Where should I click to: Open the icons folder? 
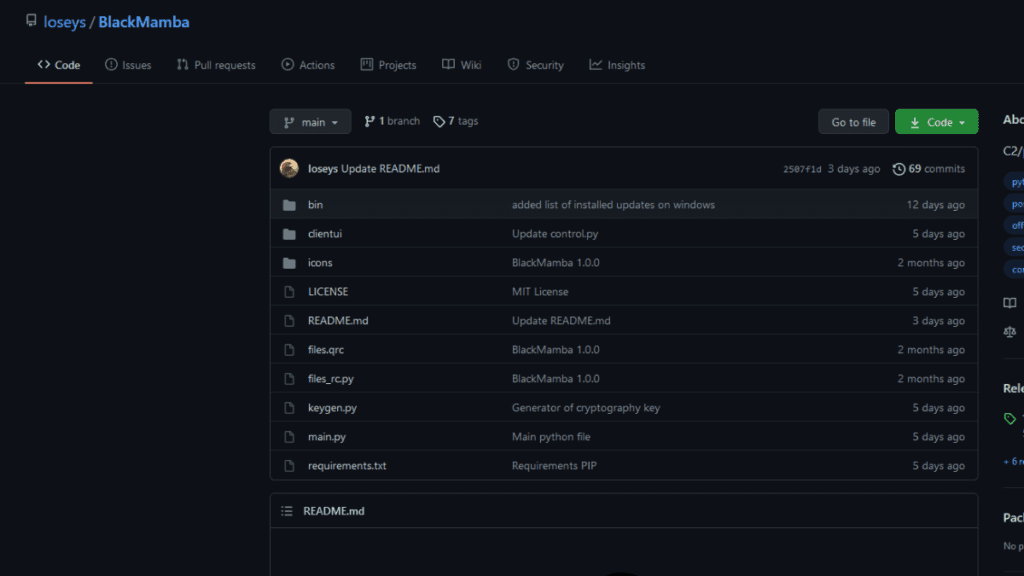click(320, 263)
